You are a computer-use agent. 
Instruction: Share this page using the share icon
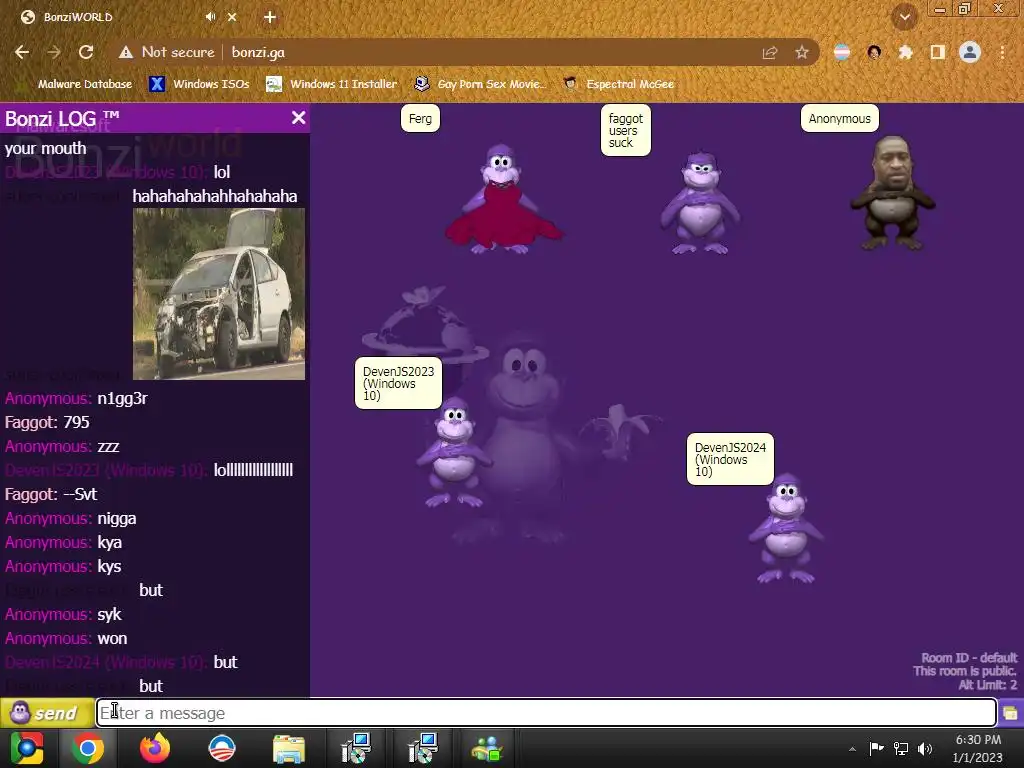[770, 52]
